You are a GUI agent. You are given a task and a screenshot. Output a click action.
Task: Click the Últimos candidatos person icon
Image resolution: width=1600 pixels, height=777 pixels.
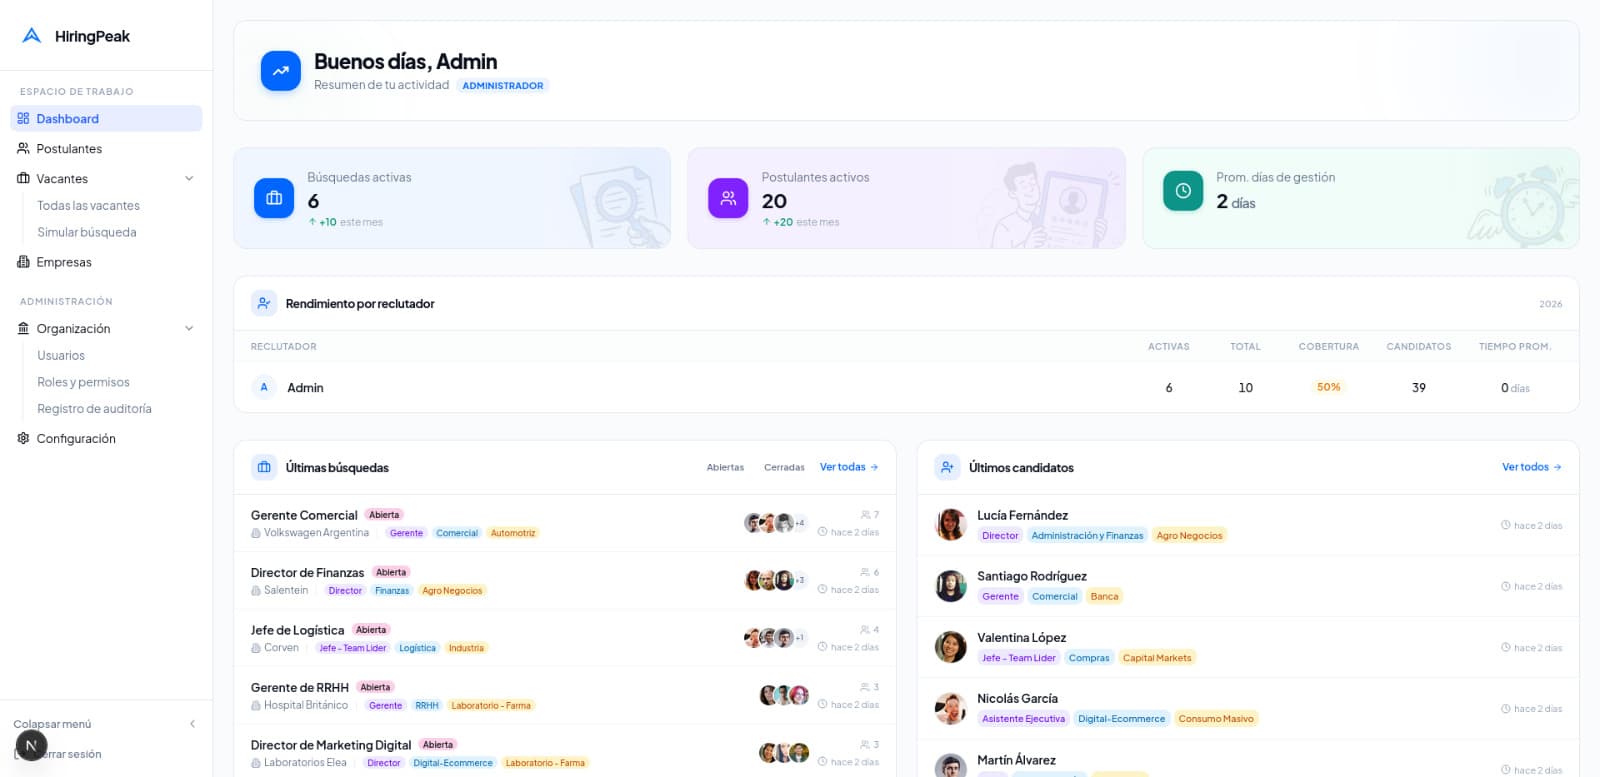tap(947, 467)
